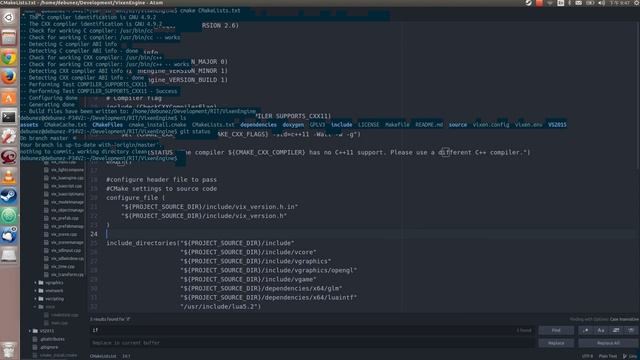Open the removable drive dock icon

coord(9,256)
